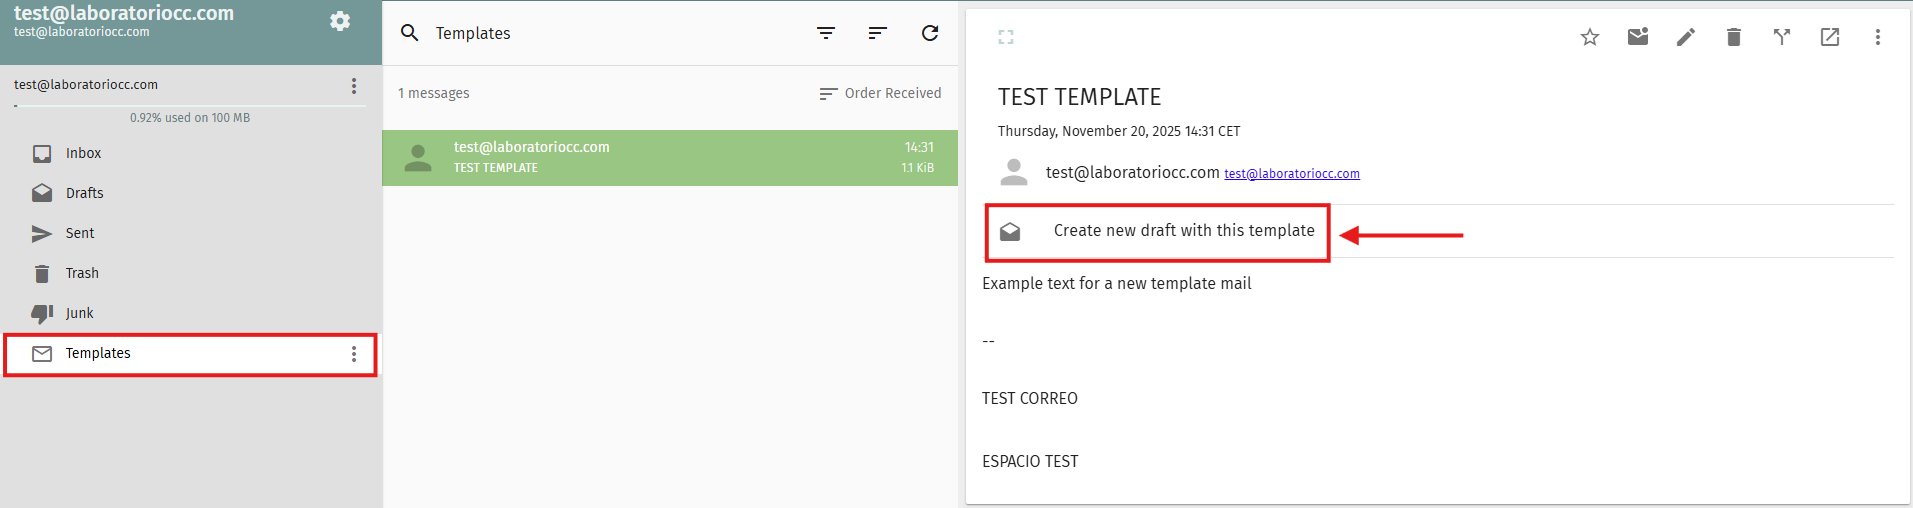
Task: Go to the Drafts folder
Action: [84, 193]
